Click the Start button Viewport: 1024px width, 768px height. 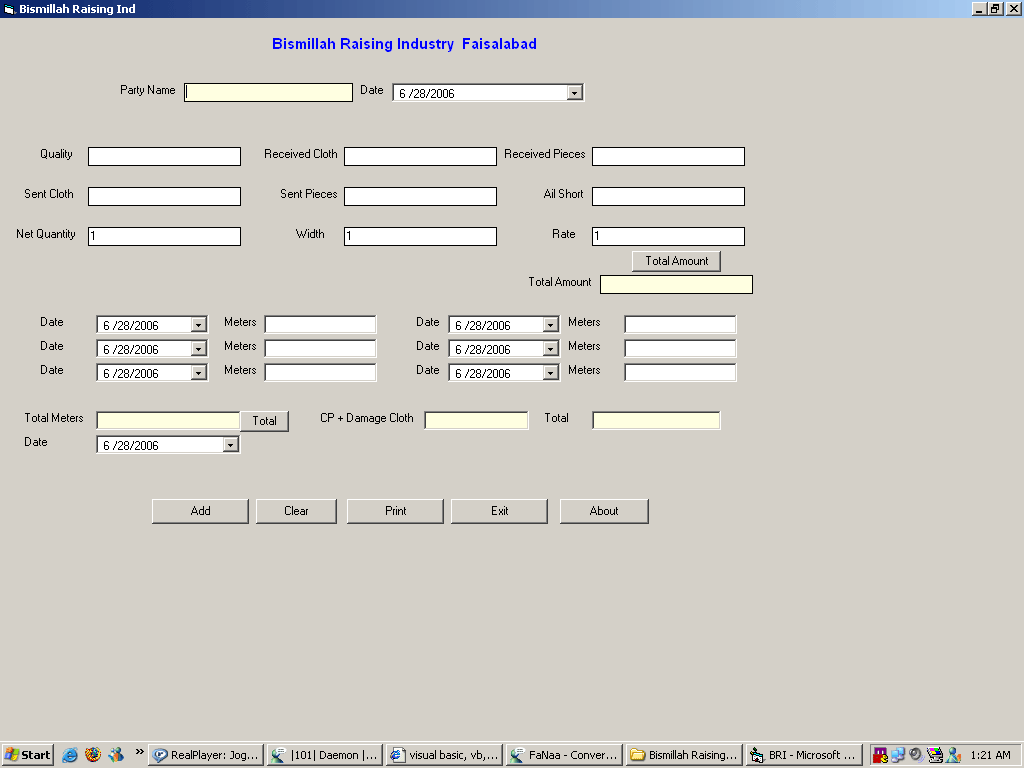(x=28, y=755)
